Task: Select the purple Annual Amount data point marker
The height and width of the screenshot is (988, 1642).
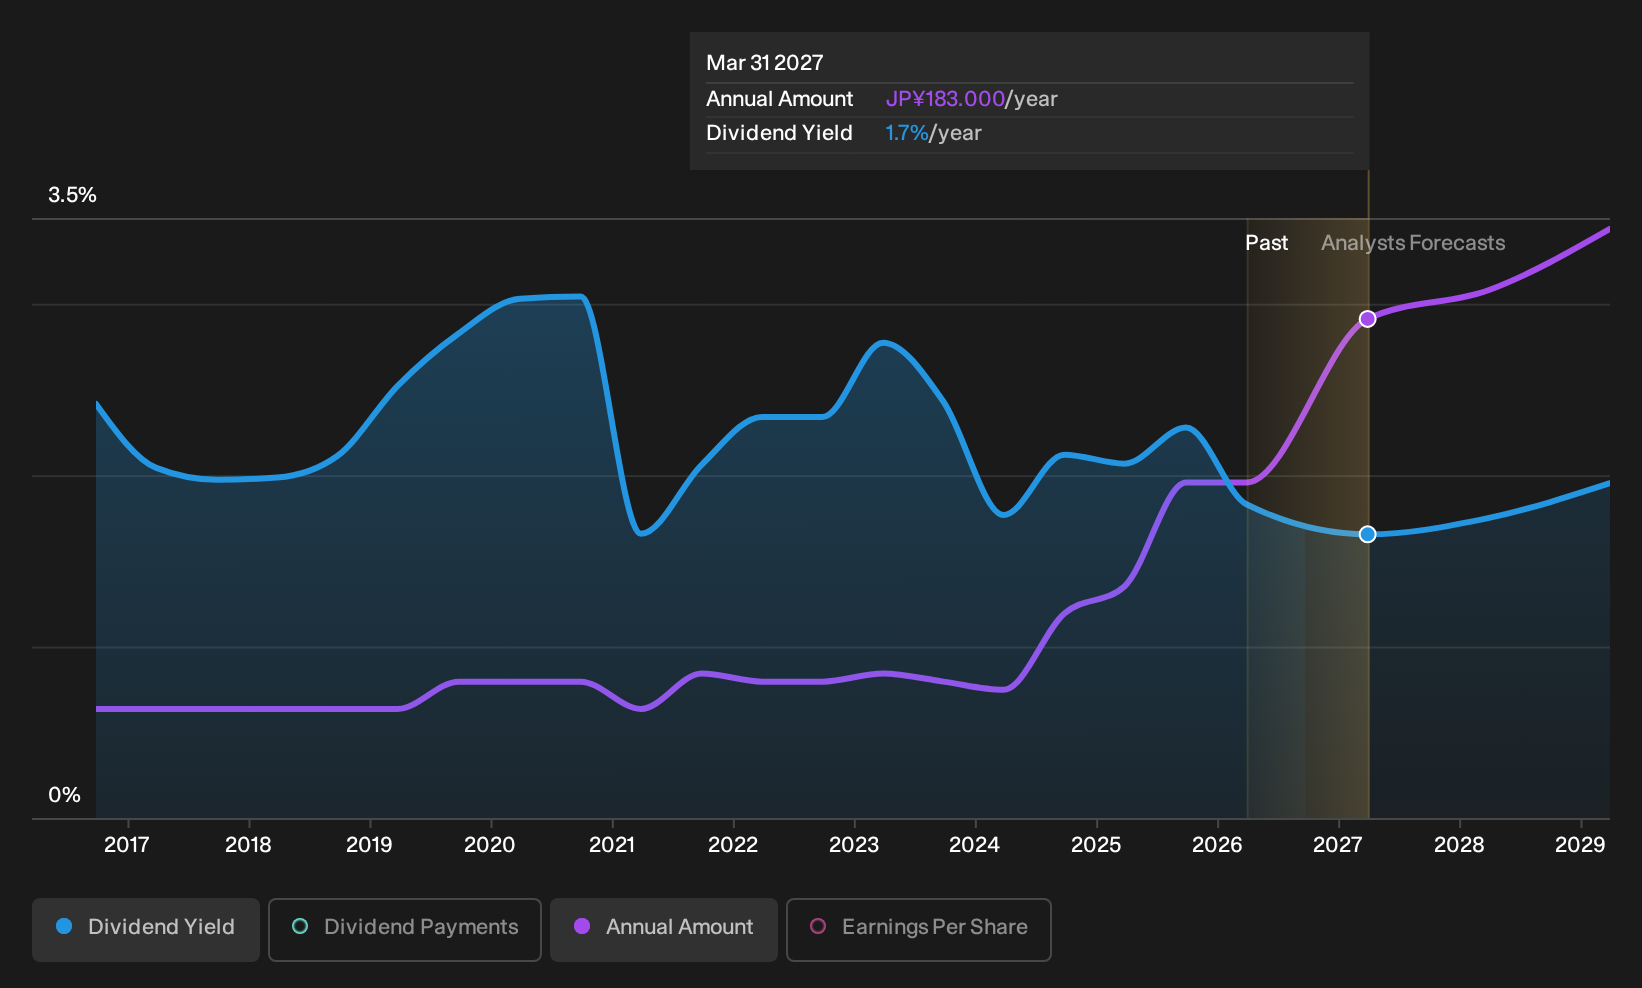Action: point(1367,319)
